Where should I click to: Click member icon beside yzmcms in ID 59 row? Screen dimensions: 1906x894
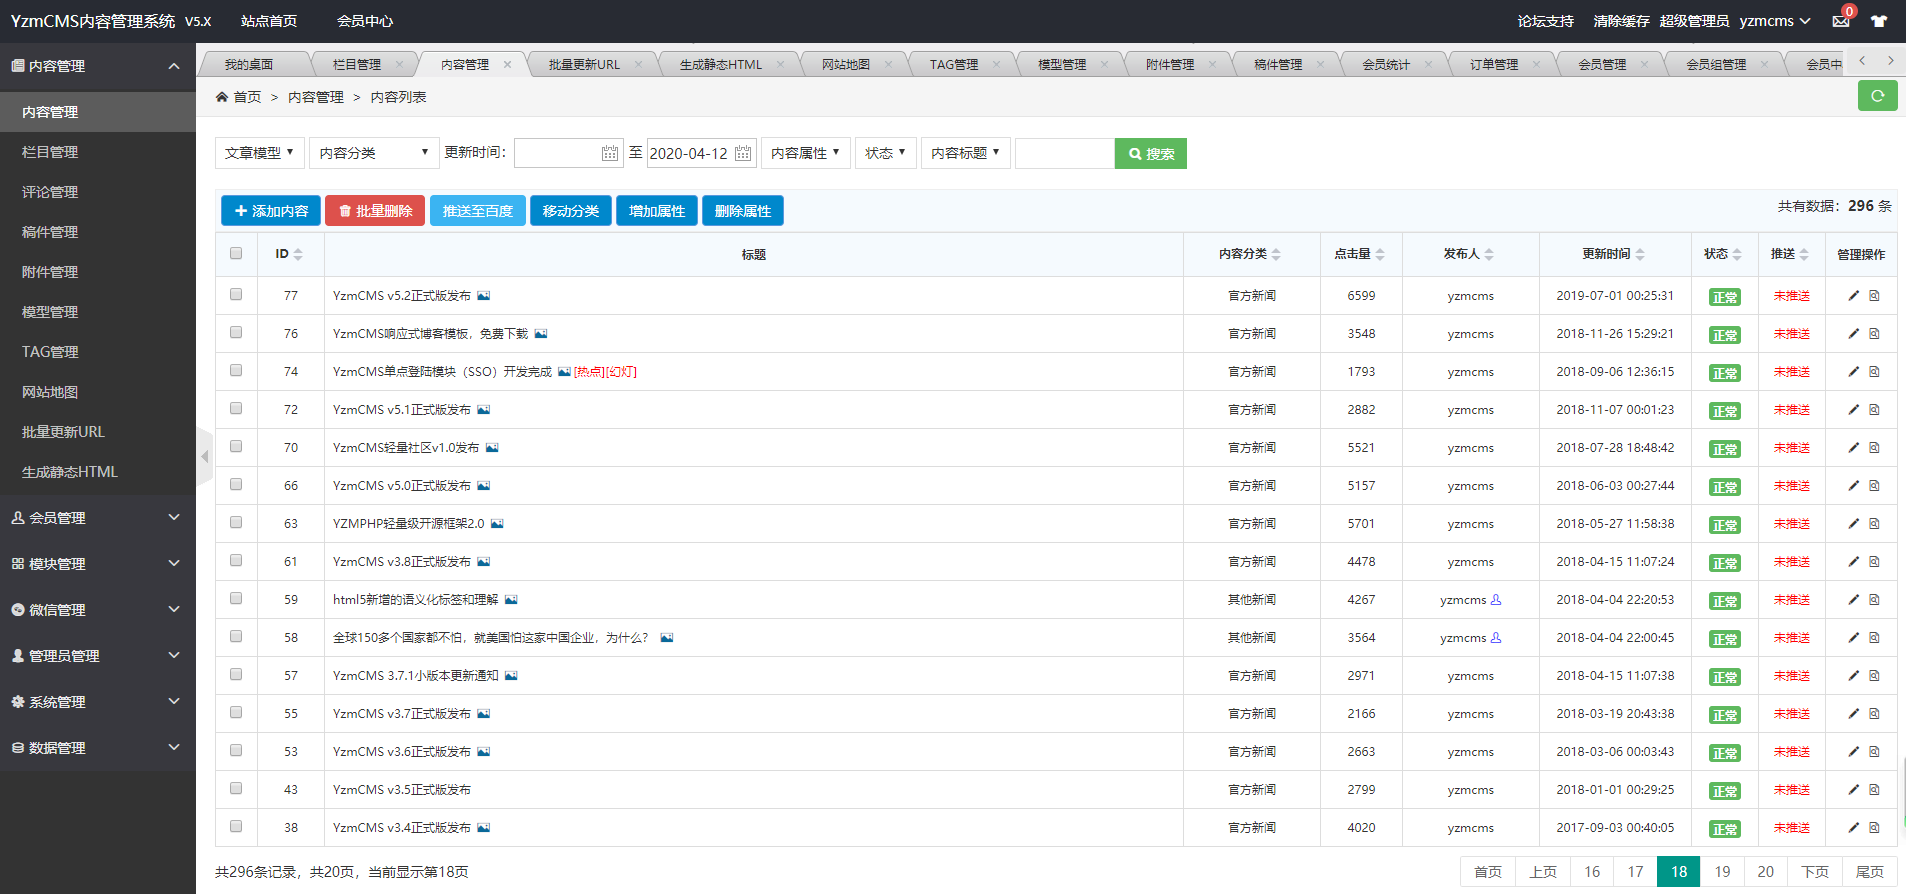click(1496, 600)
